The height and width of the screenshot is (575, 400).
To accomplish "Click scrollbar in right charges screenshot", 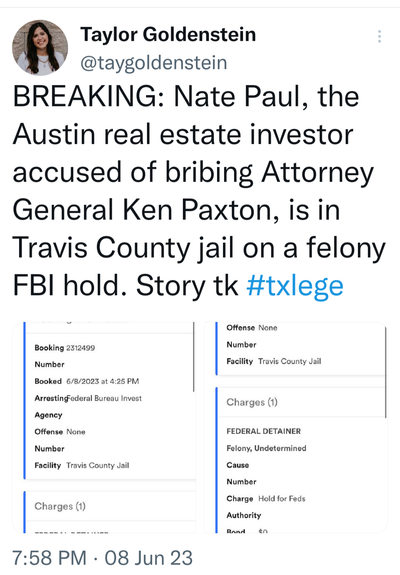I will pos(385,373).
